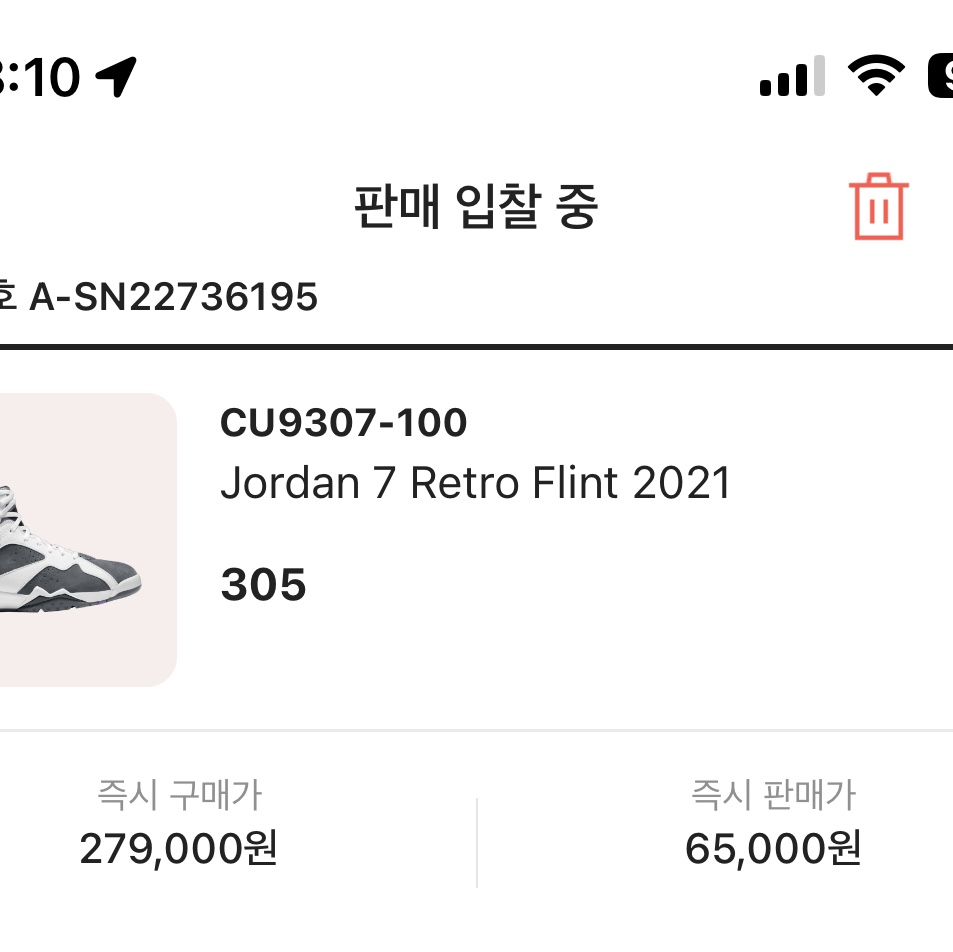
Task: Tap the red trash delete icon
Action: pos(879,207)
